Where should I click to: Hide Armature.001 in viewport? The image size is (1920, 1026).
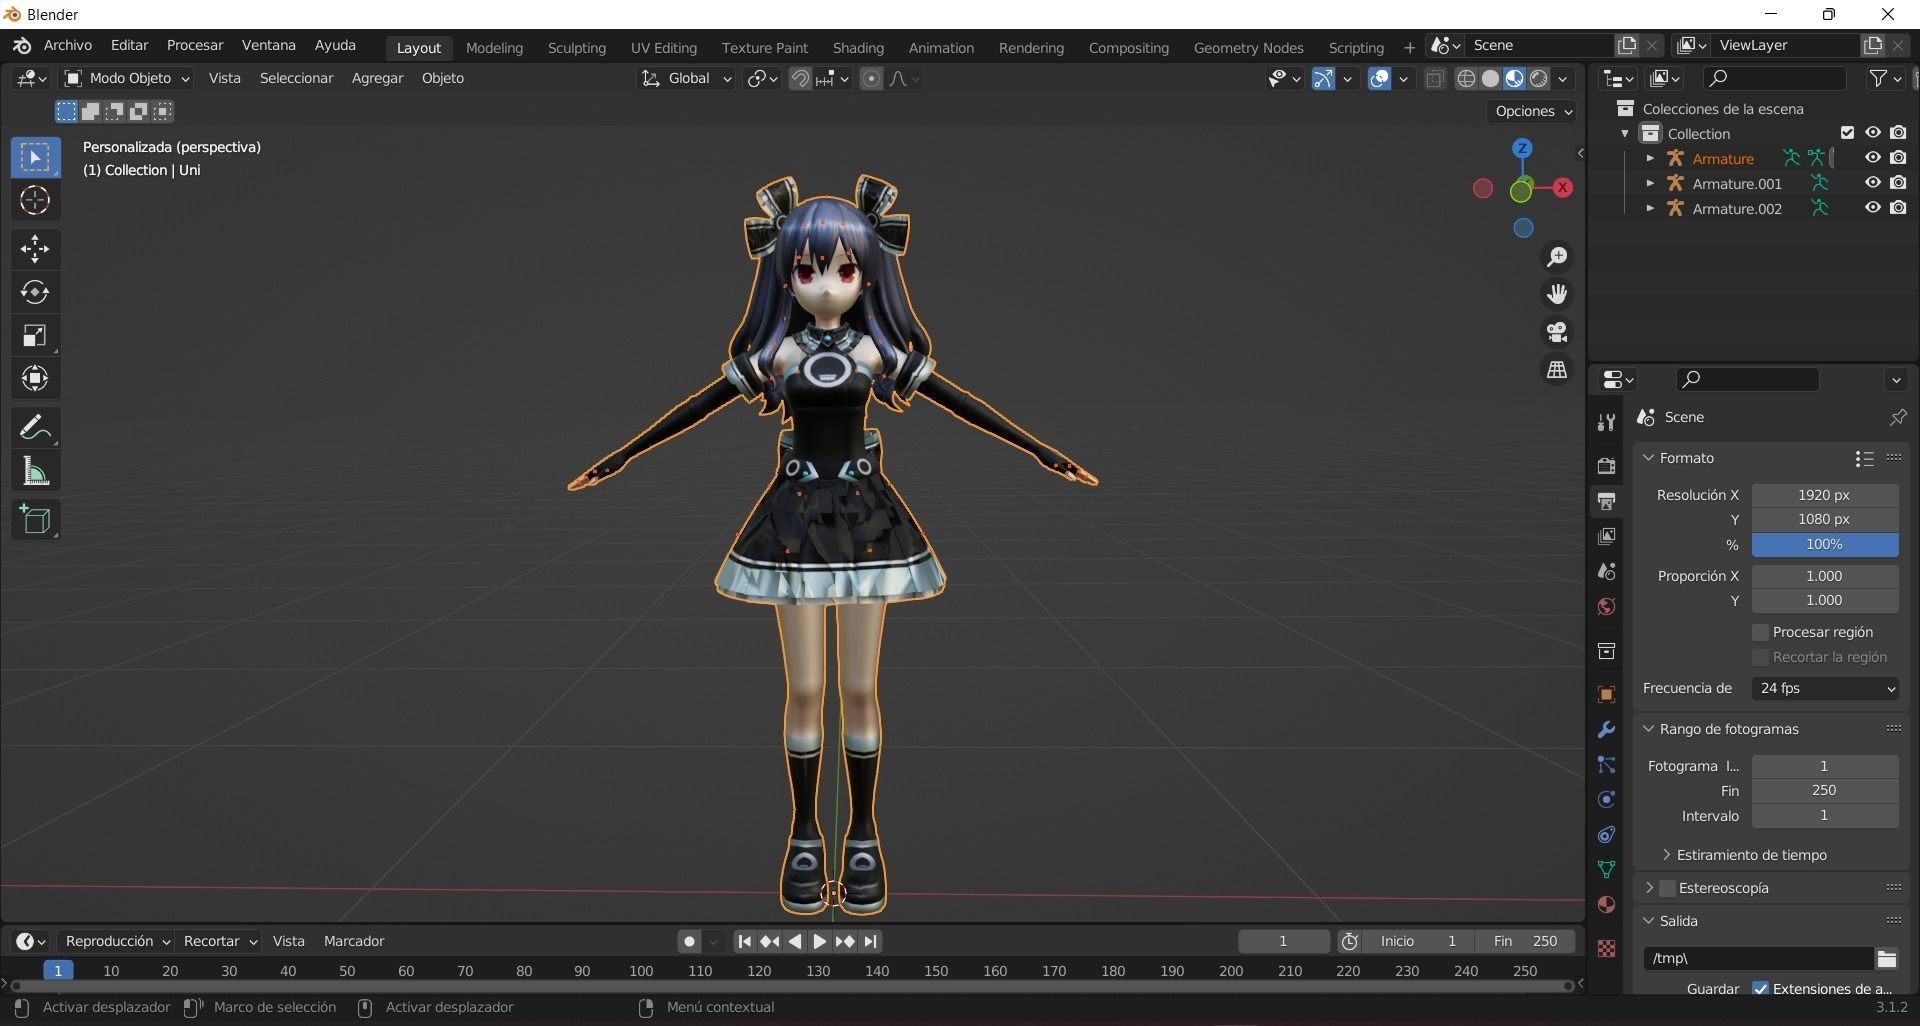1872,183
